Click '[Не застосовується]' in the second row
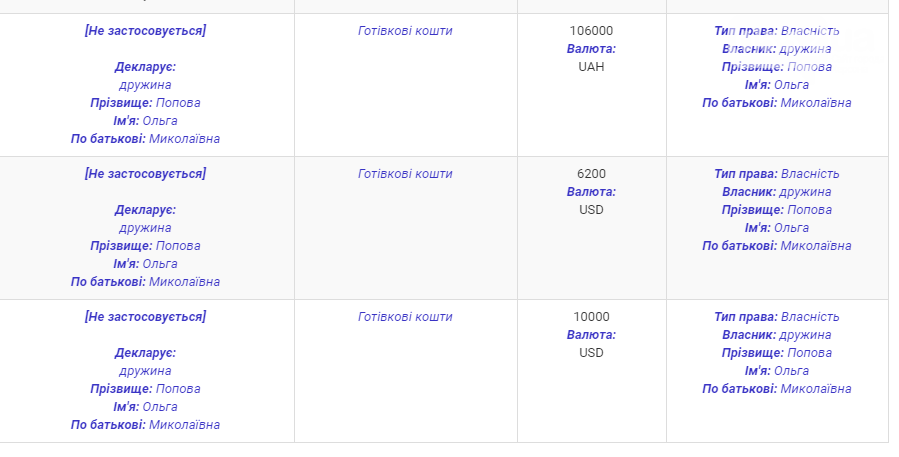The height and width of the screenshot is (457, 899). 145,174
